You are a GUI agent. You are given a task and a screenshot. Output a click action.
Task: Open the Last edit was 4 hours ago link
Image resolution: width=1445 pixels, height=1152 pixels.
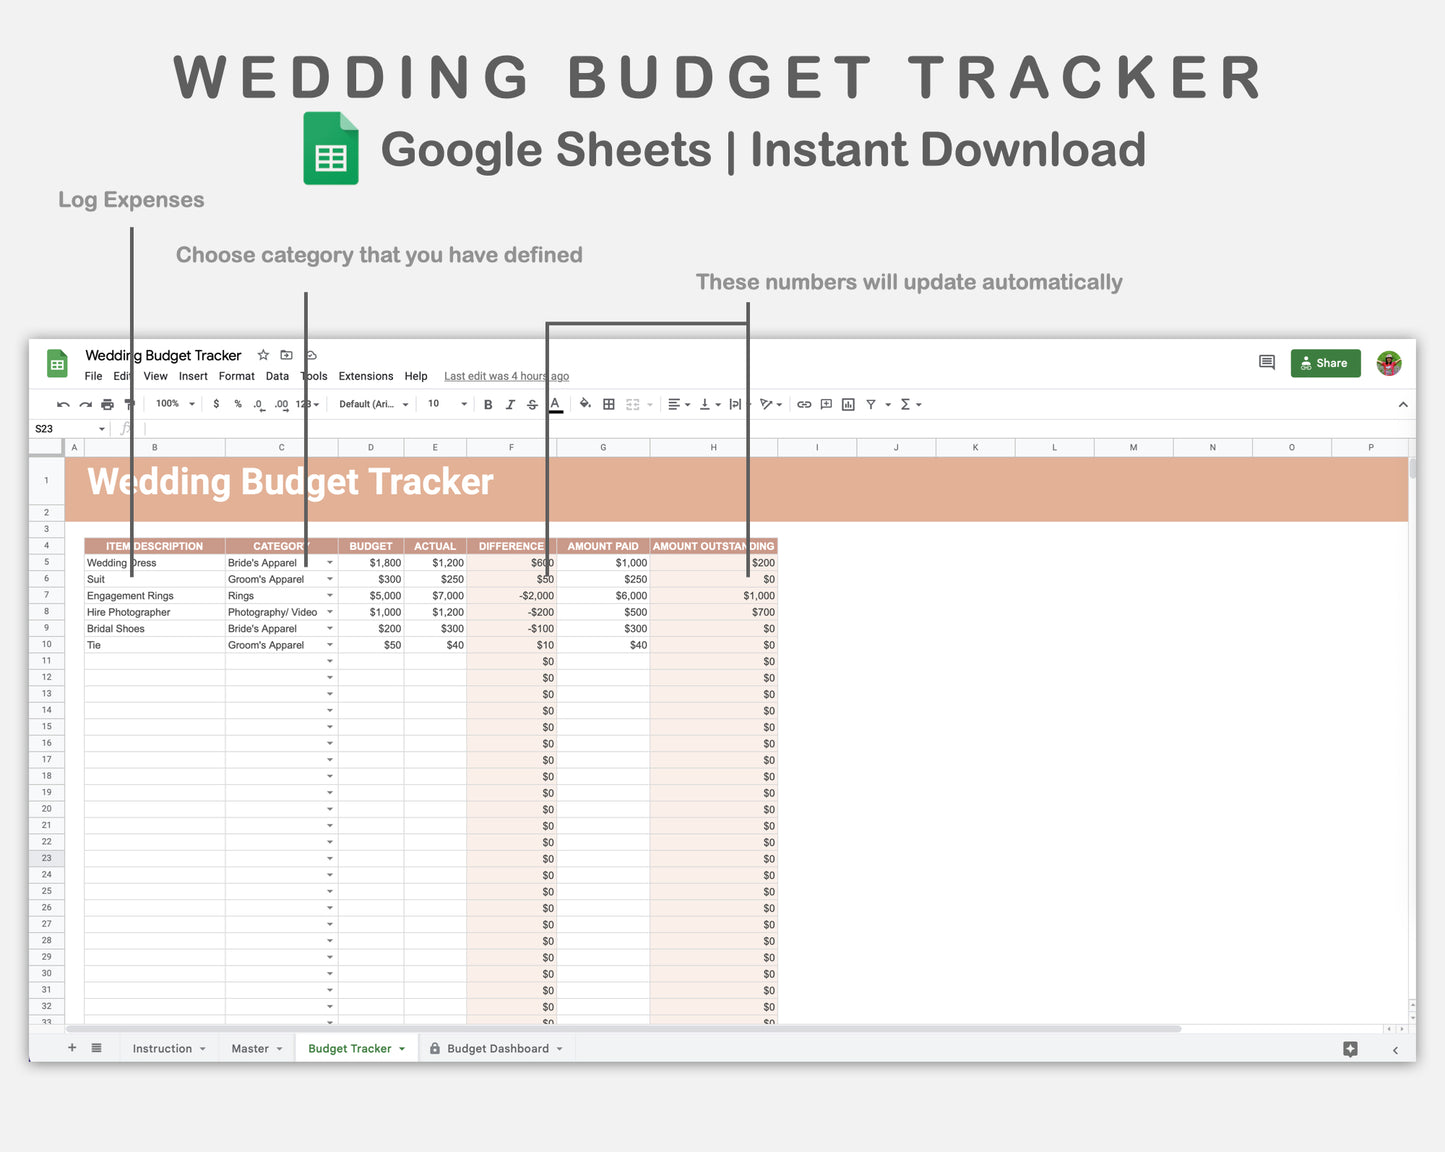[x=506, y=376]
